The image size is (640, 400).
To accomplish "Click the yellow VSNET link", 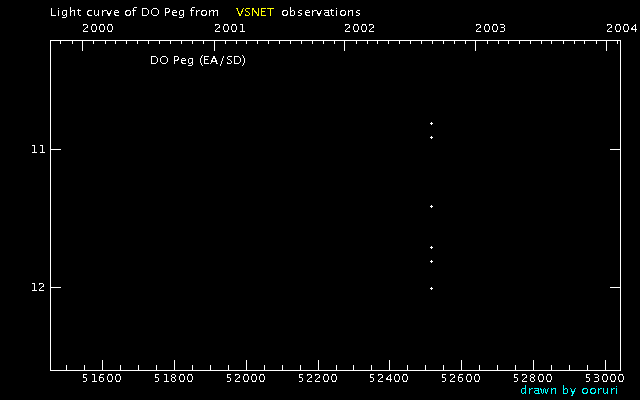I will click(x=255, y=12).
